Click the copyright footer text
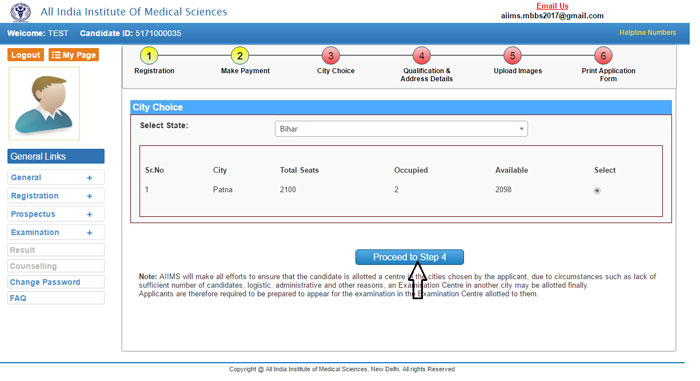This screenshot has height=381, width=700. (x=342, y=369)
